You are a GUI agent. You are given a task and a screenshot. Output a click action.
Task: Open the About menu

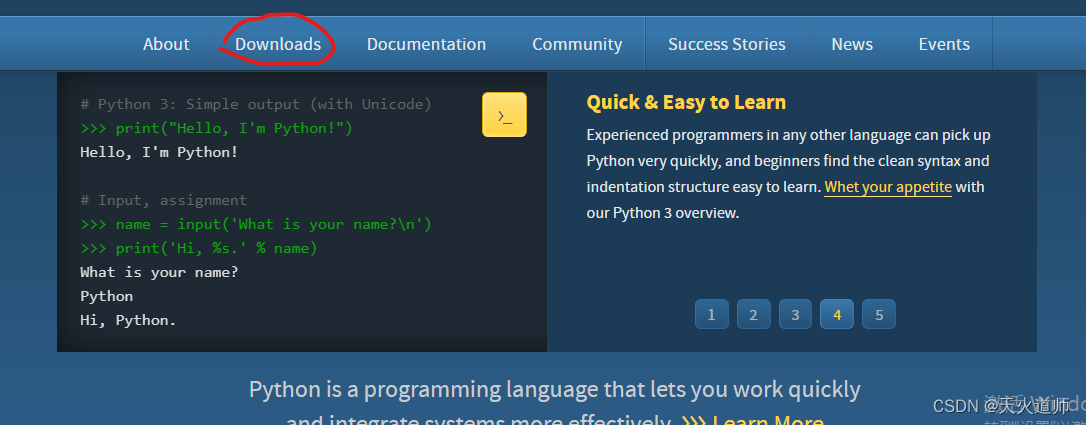pyautogui.click(x=166, y=44)
